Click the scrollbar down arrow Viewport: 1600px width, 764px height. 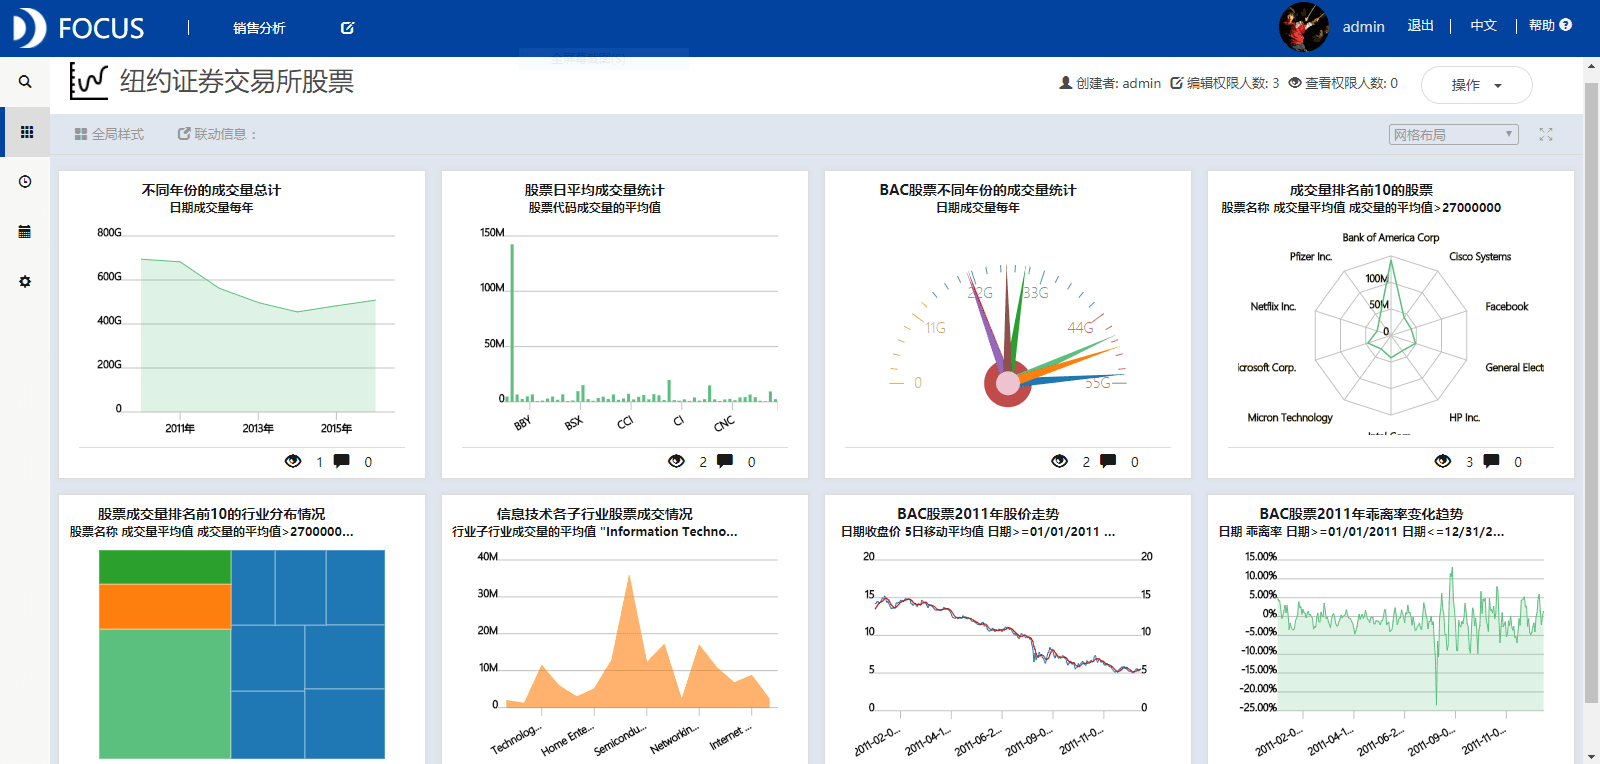click(x=1591, y=756)
